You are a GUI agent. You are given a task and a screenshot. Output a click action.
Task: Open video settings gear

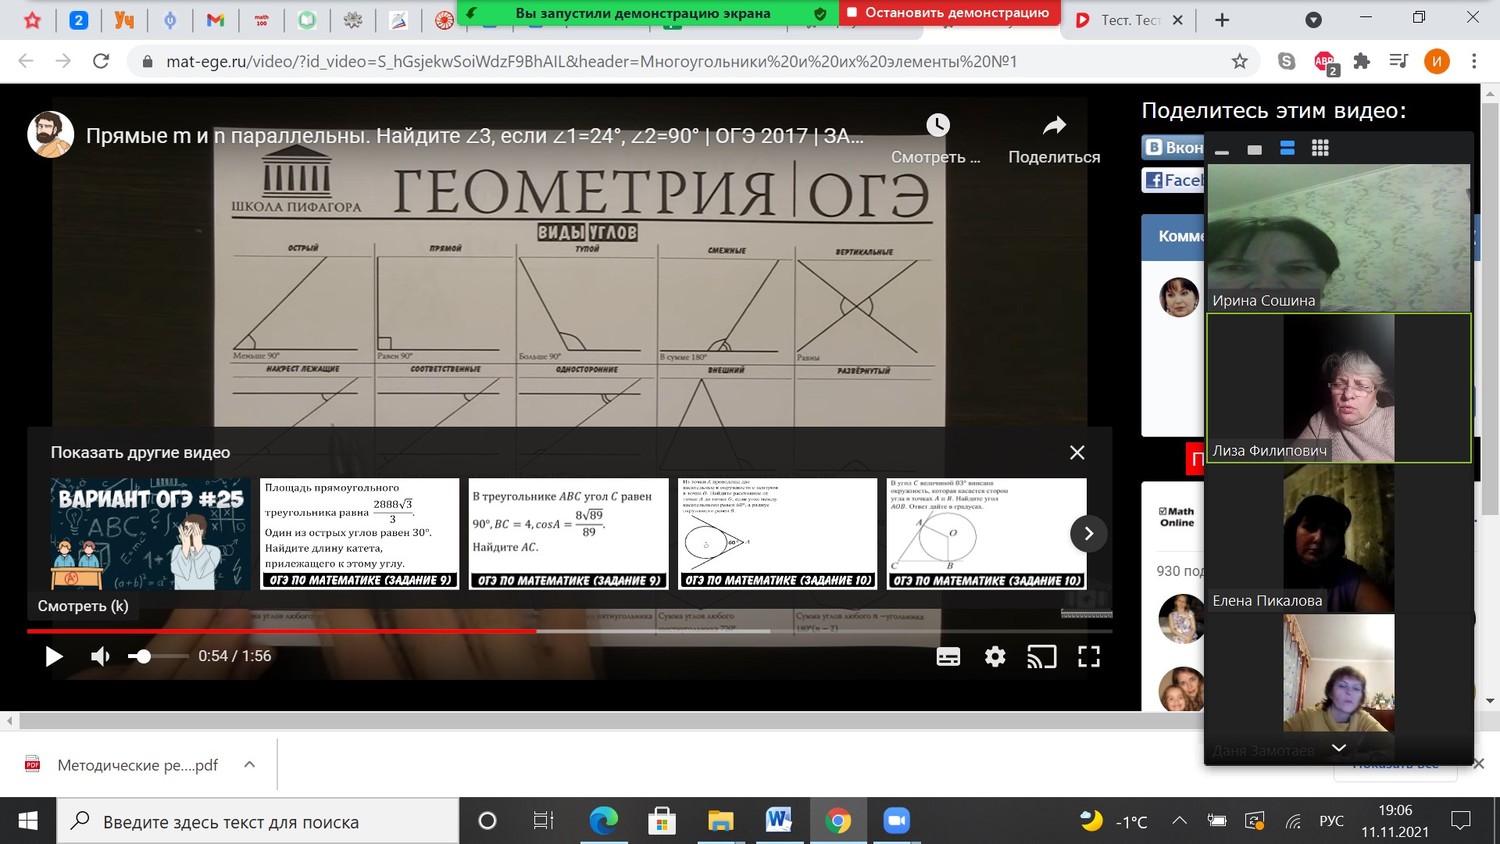[995, 656]
